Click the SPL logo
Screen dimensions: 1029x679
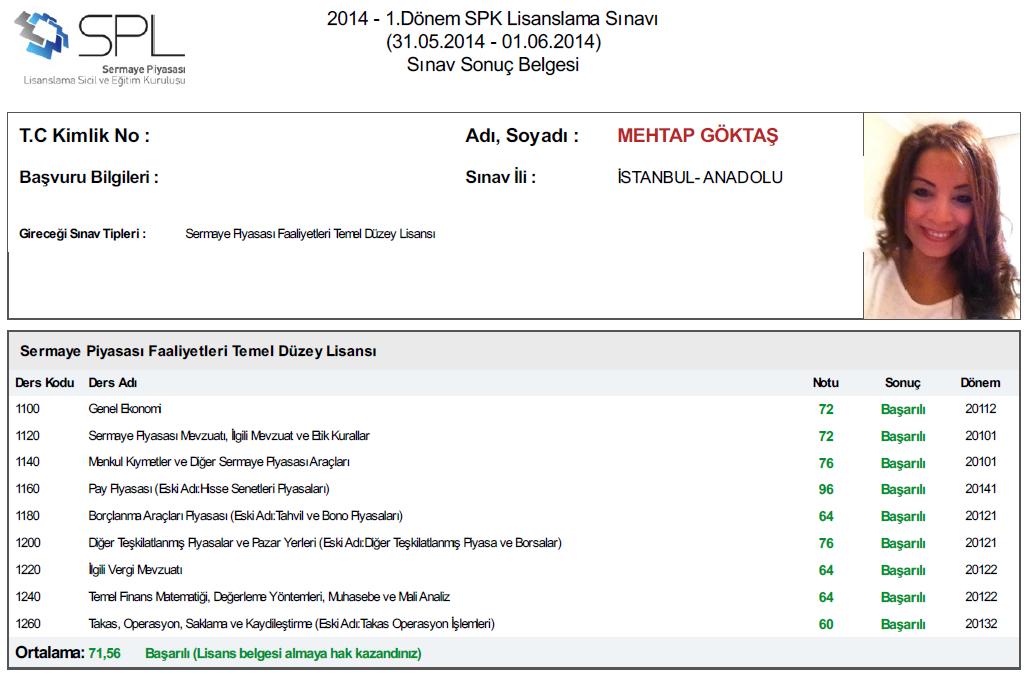[x=100, y=47]
